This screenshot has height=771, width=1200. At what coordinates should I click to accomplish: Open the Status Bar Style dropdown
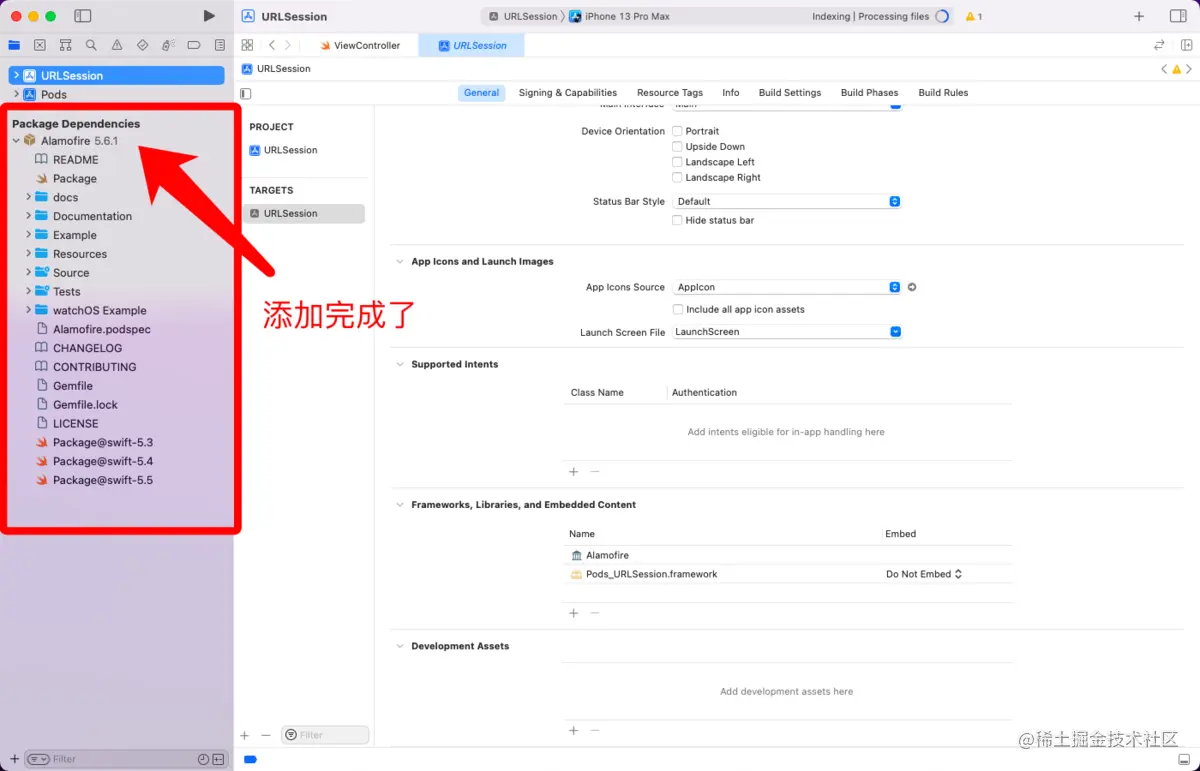tap(787, 201)
